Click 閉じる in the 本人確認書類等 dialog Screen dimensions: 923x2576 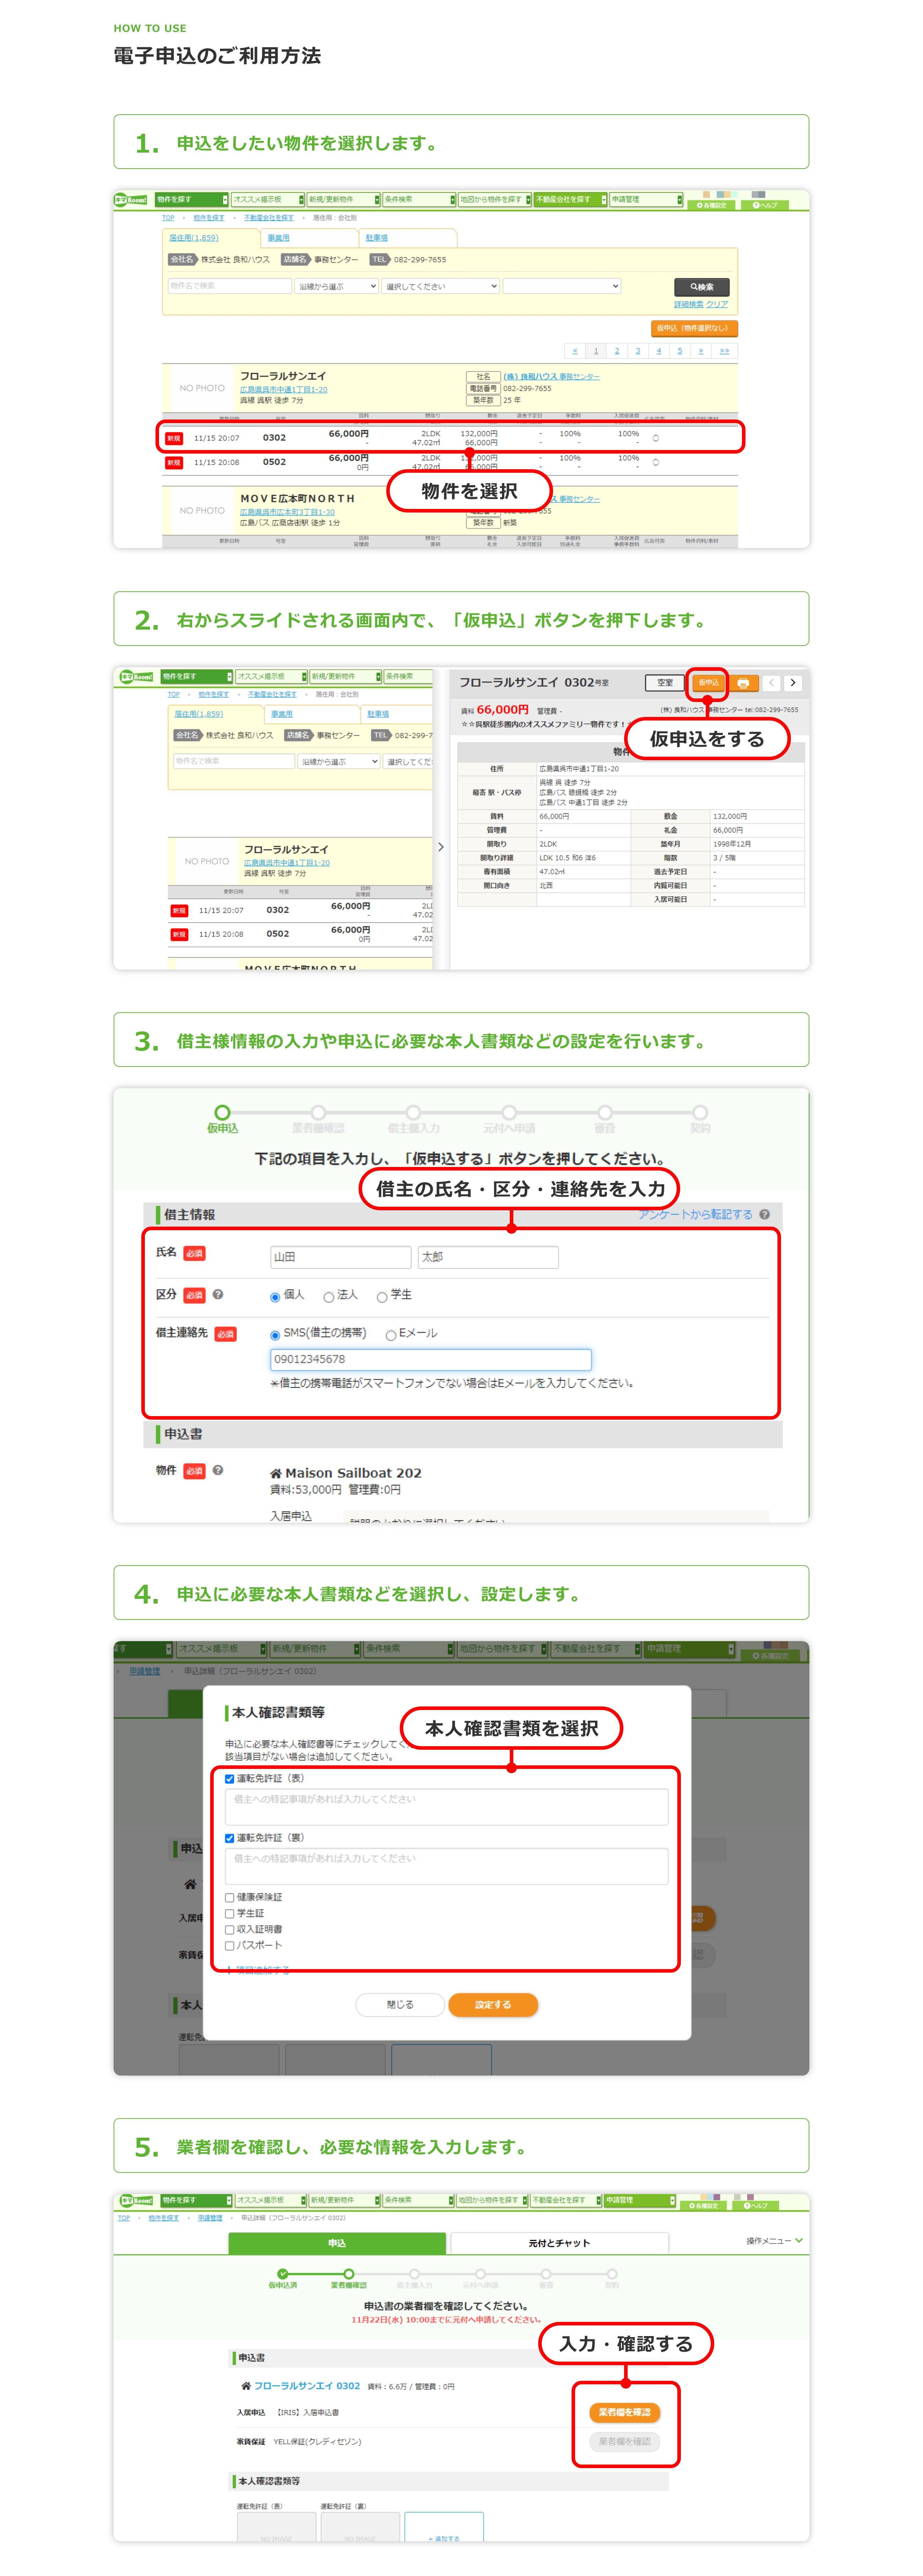(x=400, y=2005)
